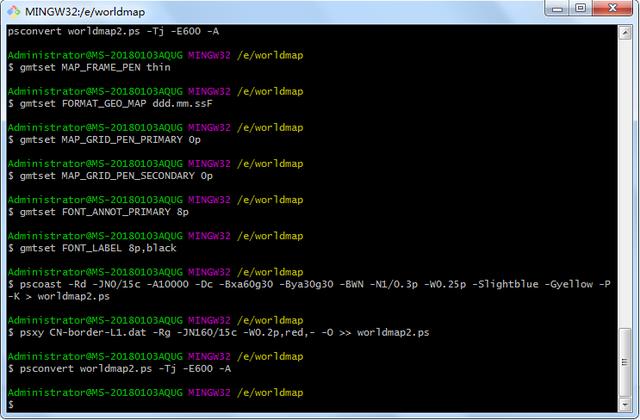This screenshot has height=420, width=640.
Task: Minimize the MINGW32 terminal window
Action: [x=558, y=8]
